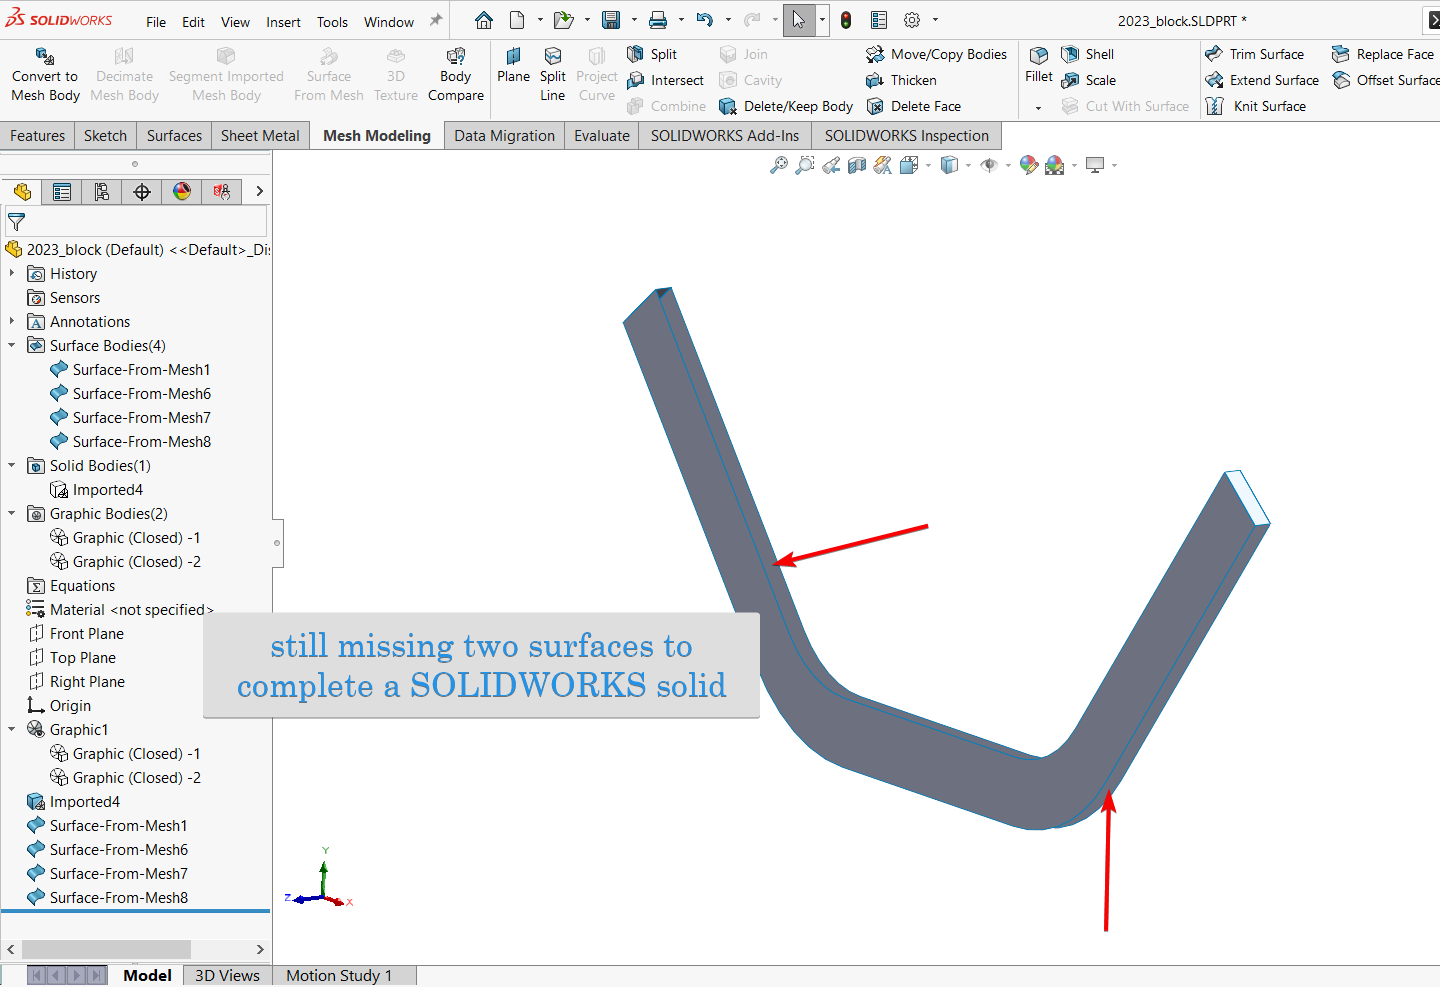Open the Fillet dropdown arrow

point(1039,107)
